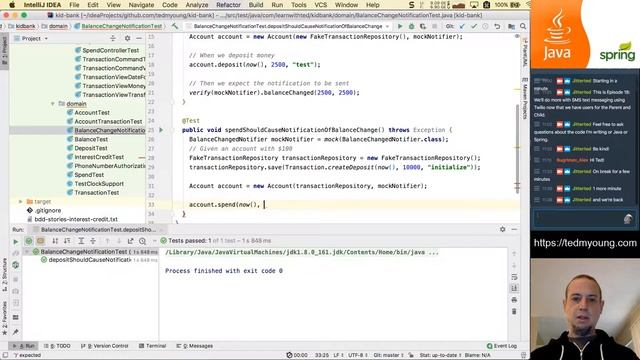This screenshot has width=640, height=360.
Task: Open the Tools menu
Action: point(299,5)
